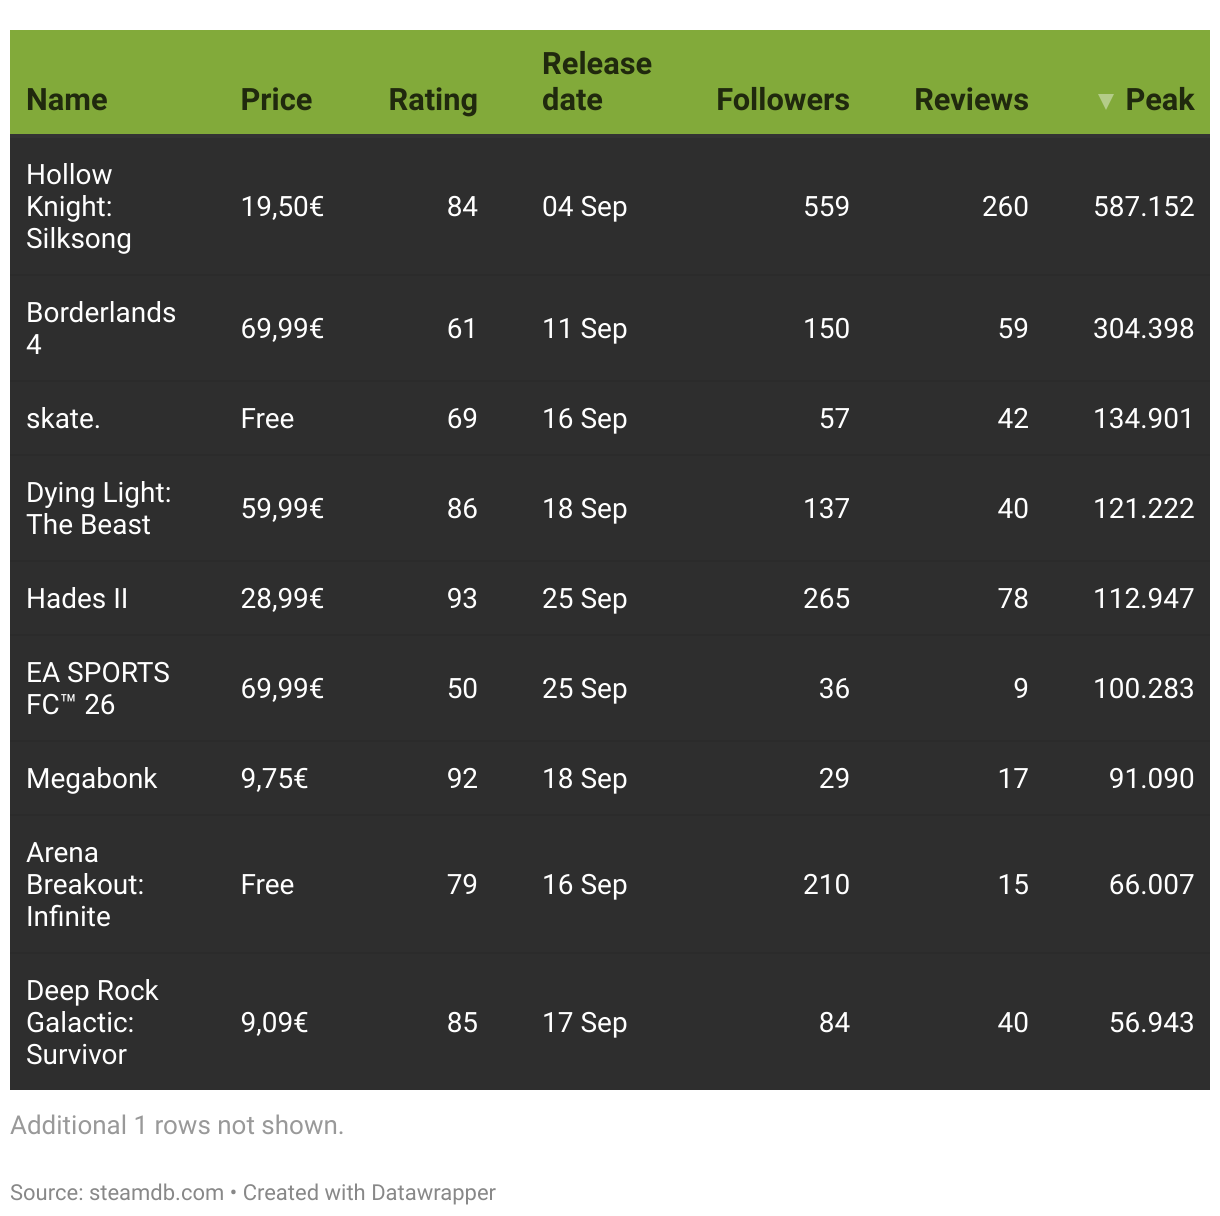This screenshot has width=1220, height=1216.
Task: Select the Arena Breakout: Infinite name
Action: pyautogui.click(x=85, y=884)
